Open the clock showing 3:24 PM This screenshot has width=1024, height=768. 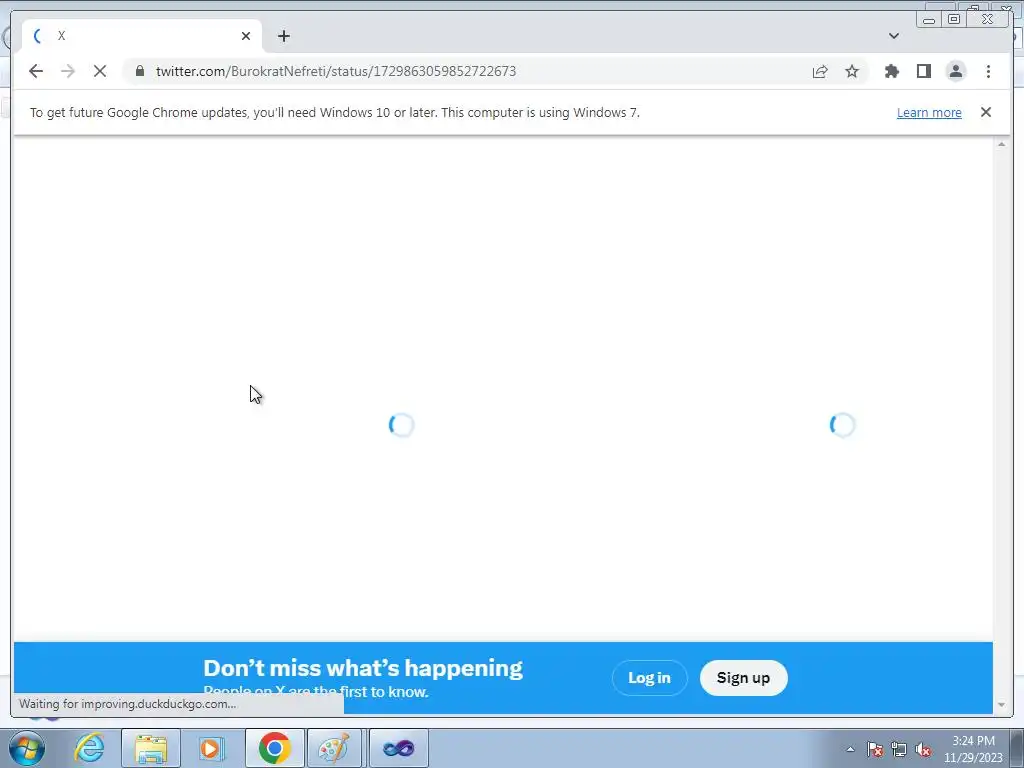(x=973, y=749)
